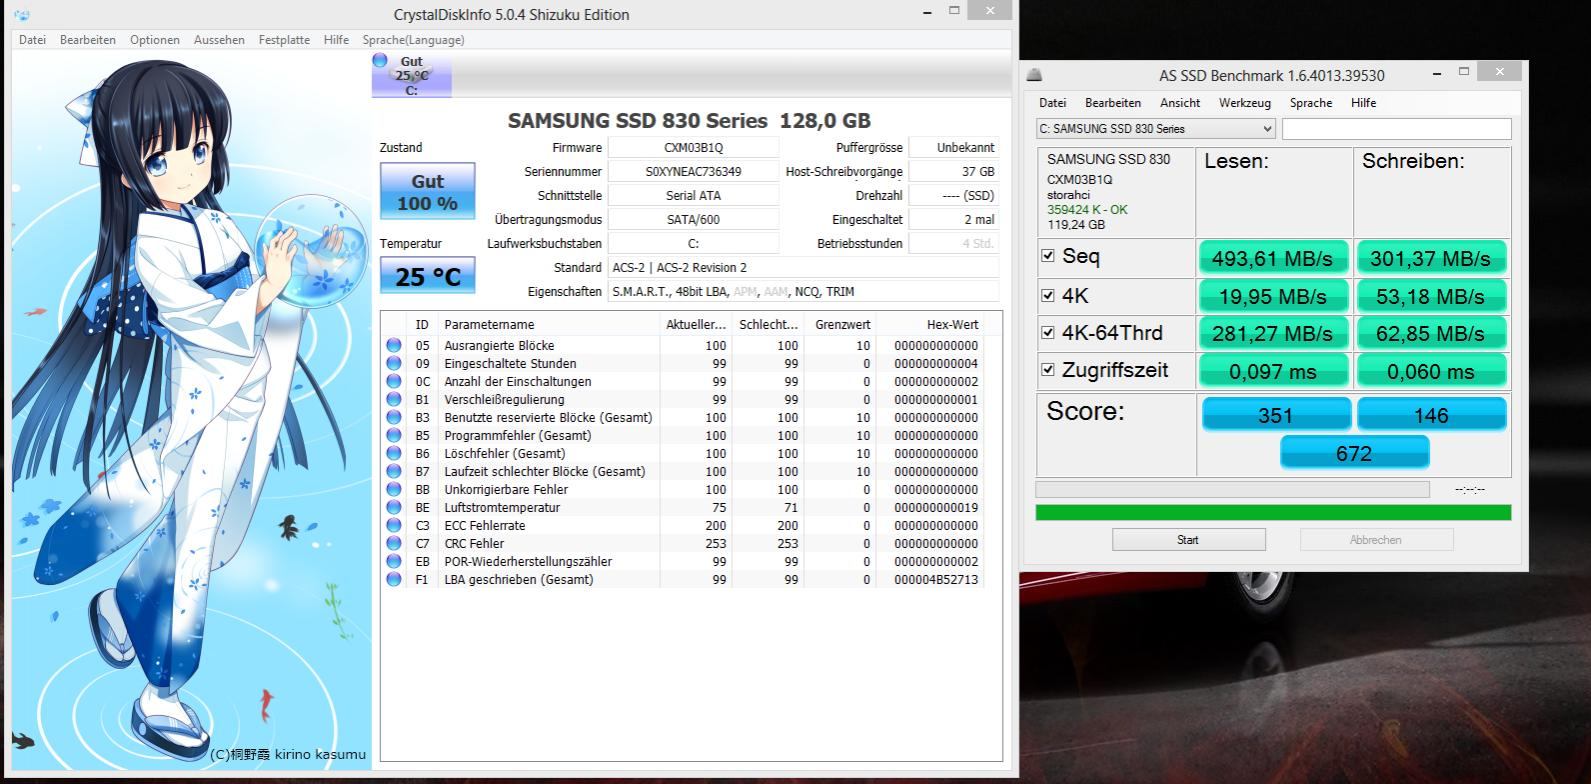This screenshot has height=784, width=1591.
Task: Open Aussehen menu in CrystalDiskInfo
Action: [219, 40]
